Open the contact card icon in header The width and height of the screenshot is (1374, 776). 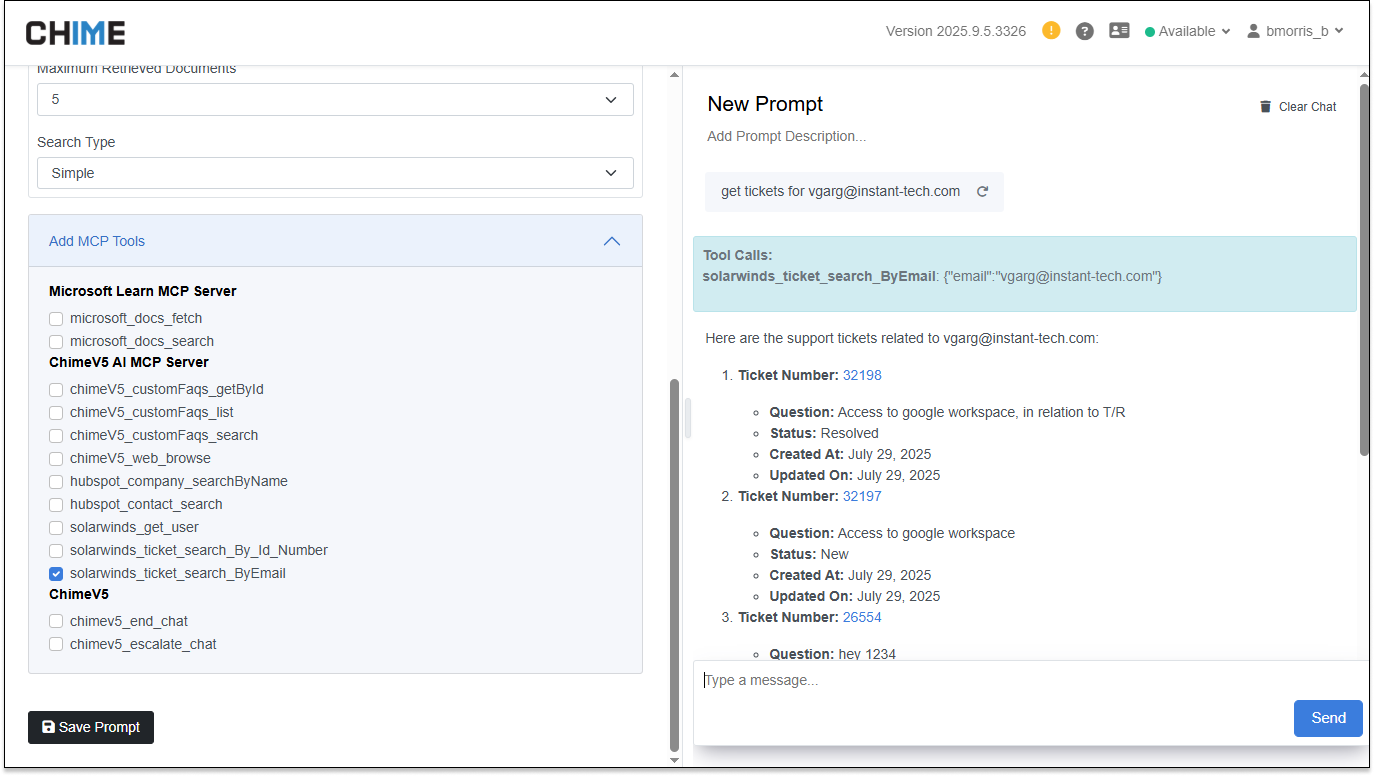[1119, 31]
